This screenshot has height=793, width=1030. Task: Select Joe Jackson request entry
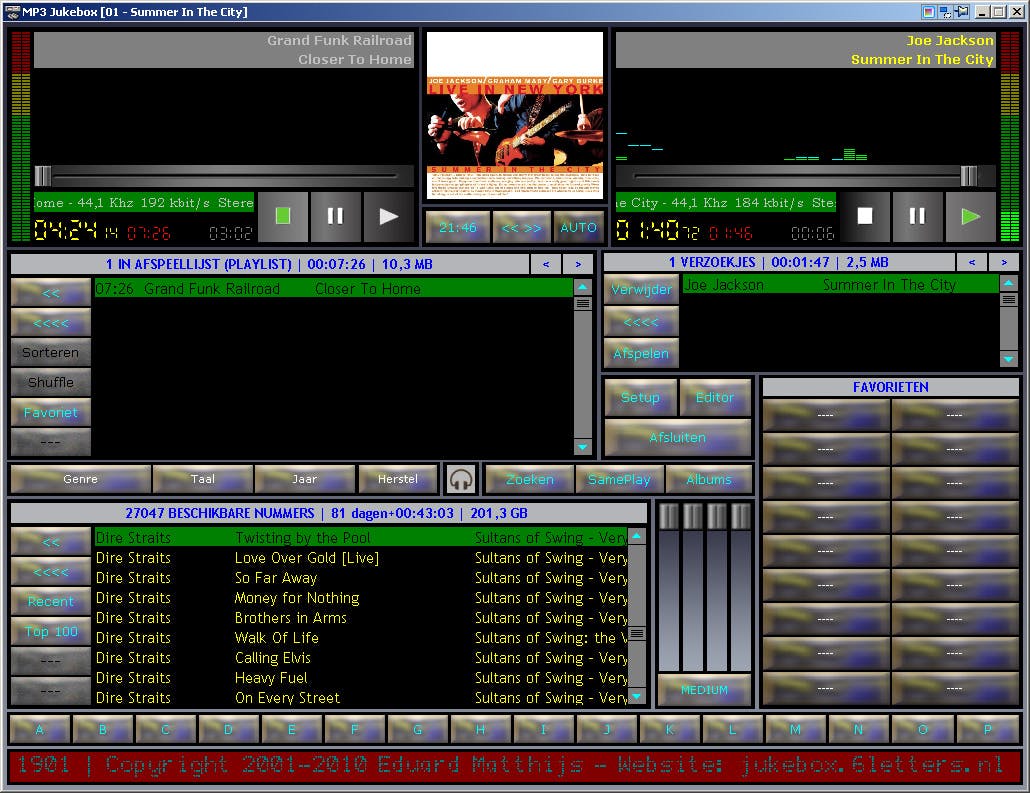click(x=840, y=284)
